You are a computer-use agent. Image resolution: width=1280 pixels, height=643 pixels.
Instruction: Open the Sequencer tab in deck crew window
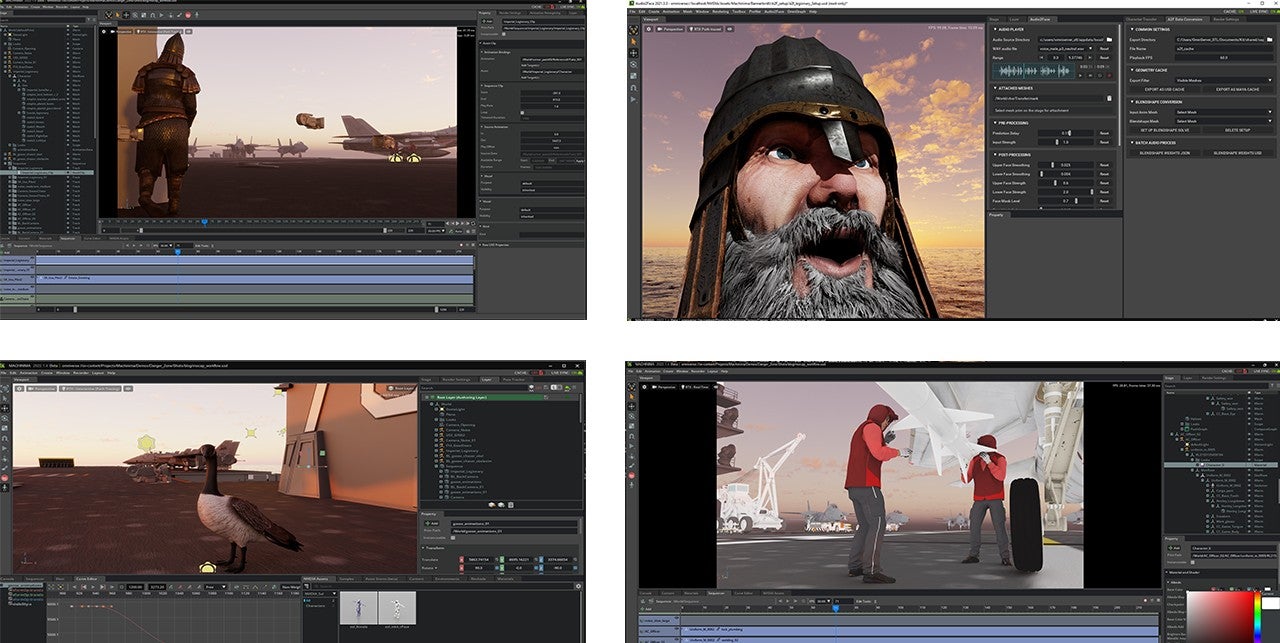(x=716, y=593)
